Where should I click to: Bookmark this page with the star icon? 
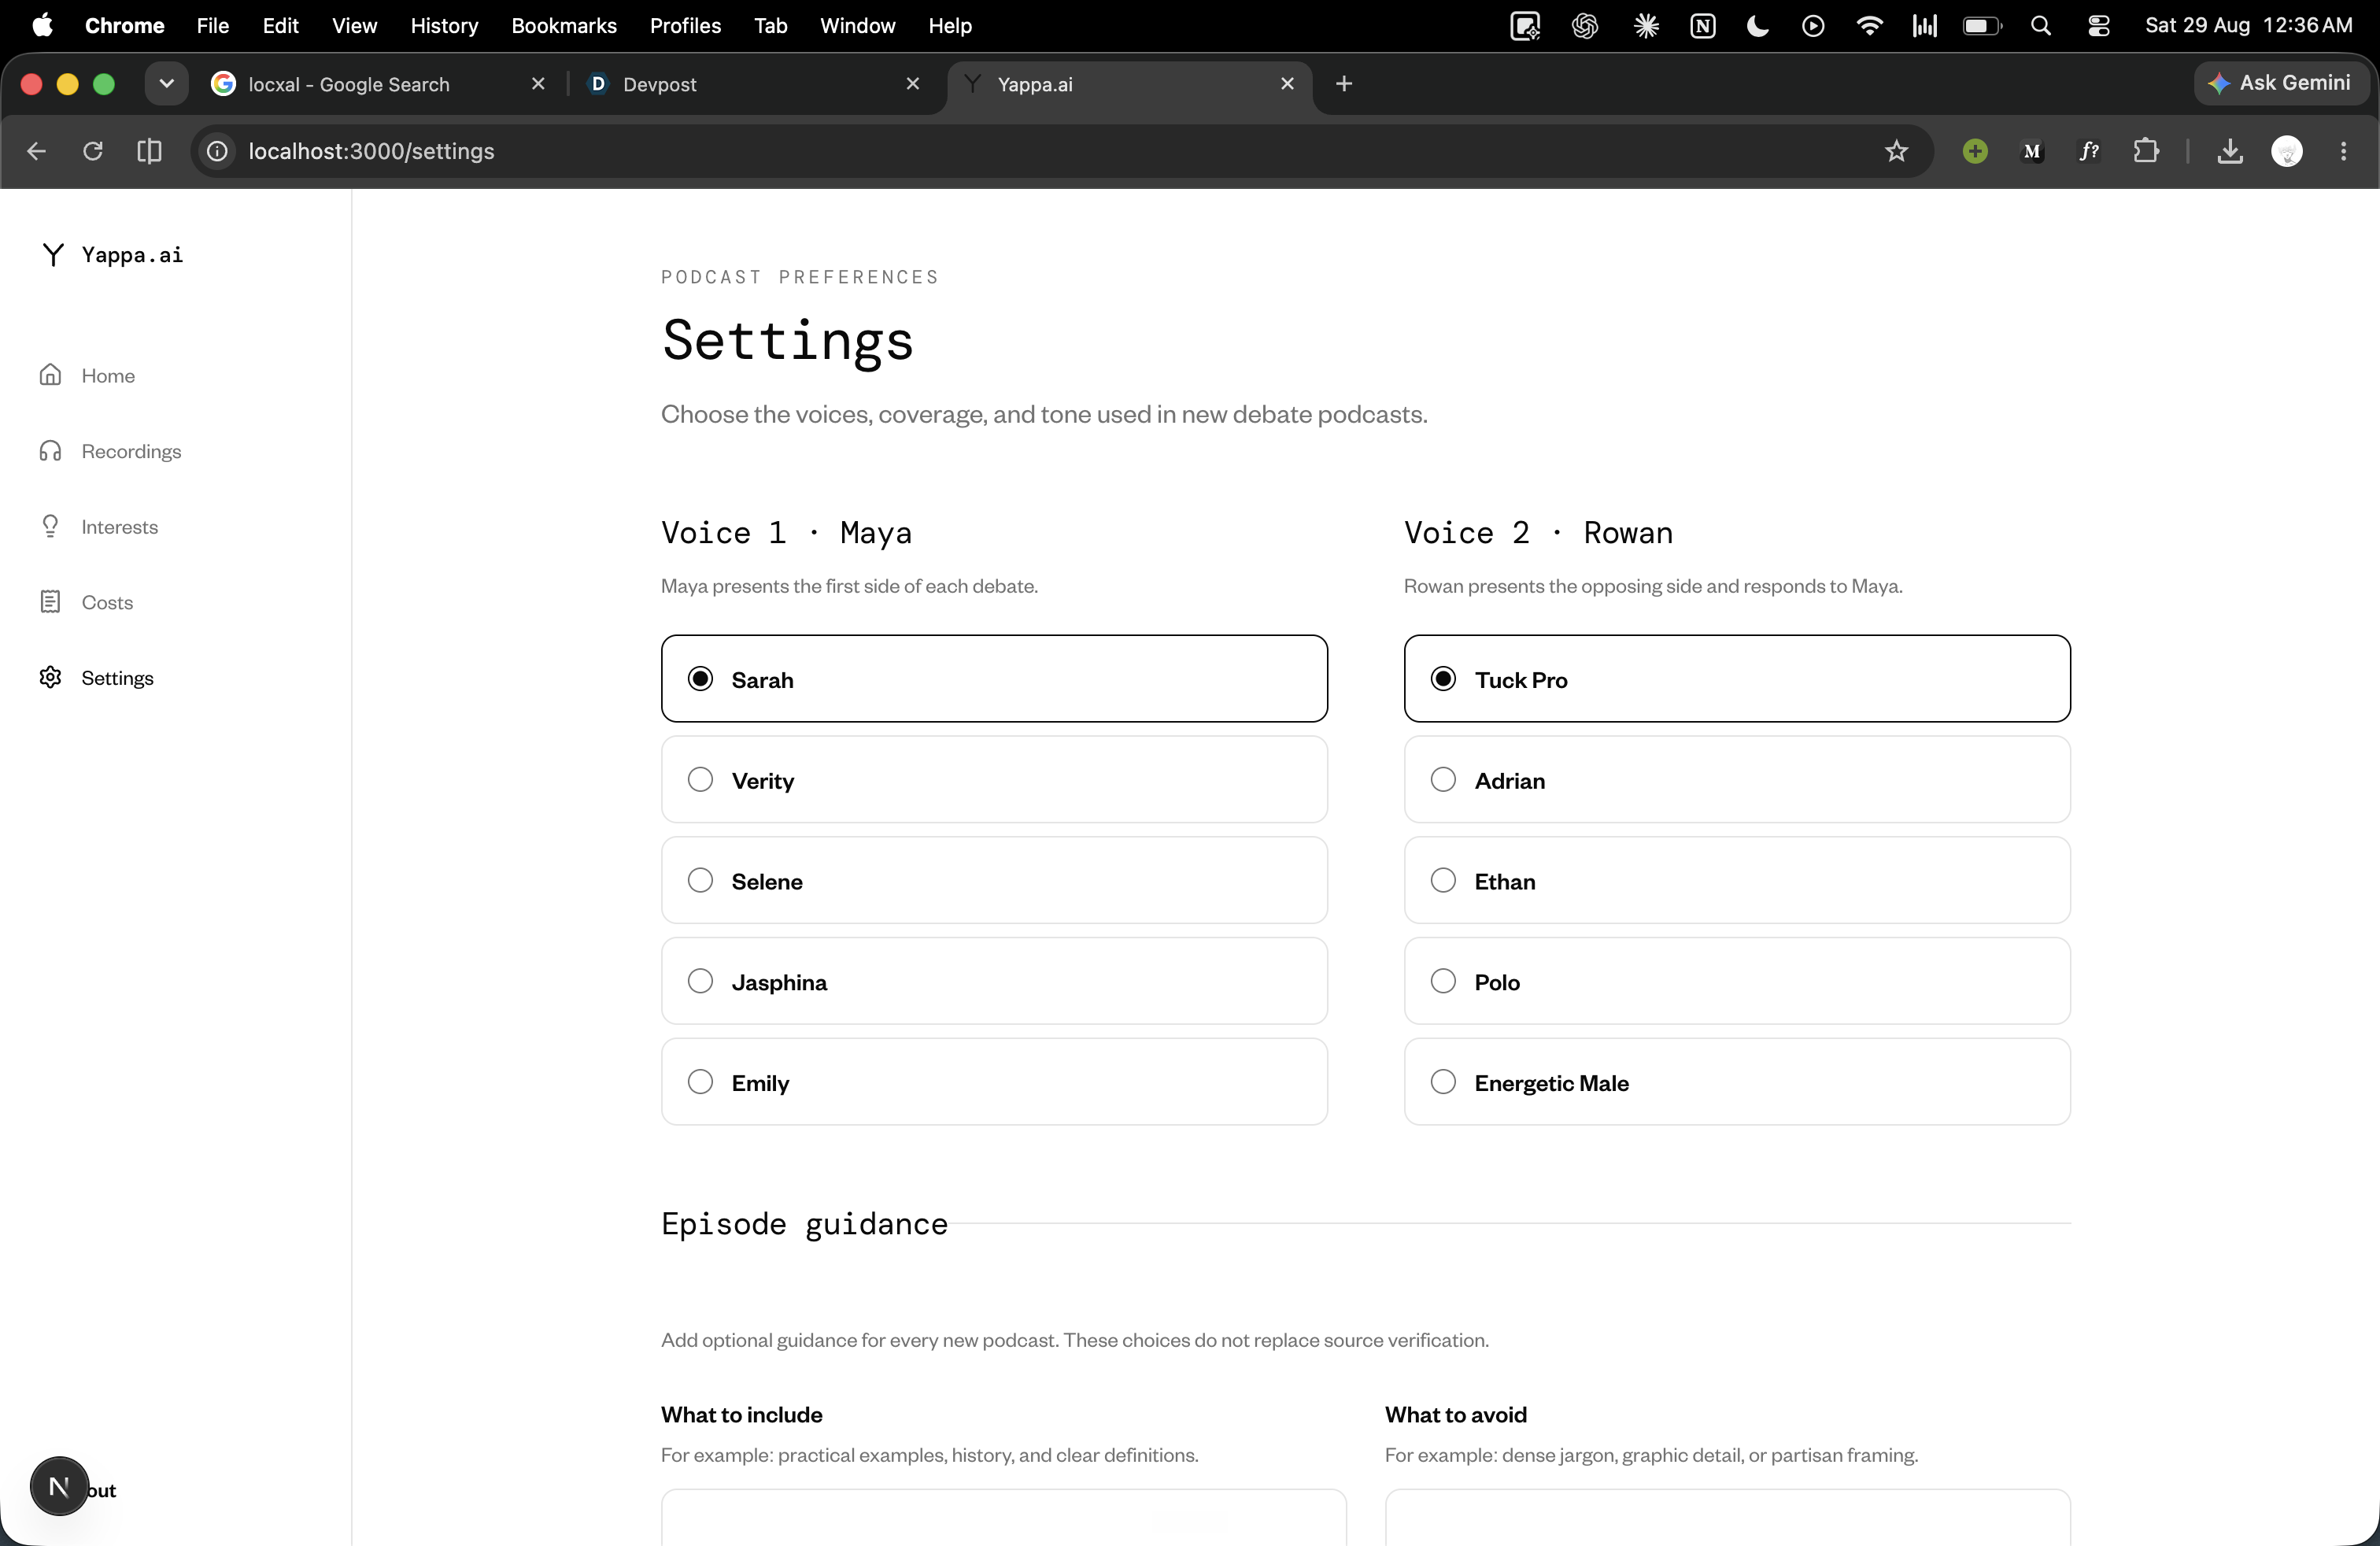pos(1896,151)
